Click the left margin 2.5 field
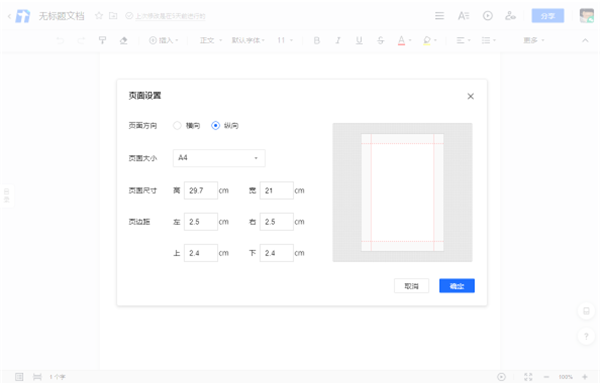The image size is (600, 388). point(201,222)
